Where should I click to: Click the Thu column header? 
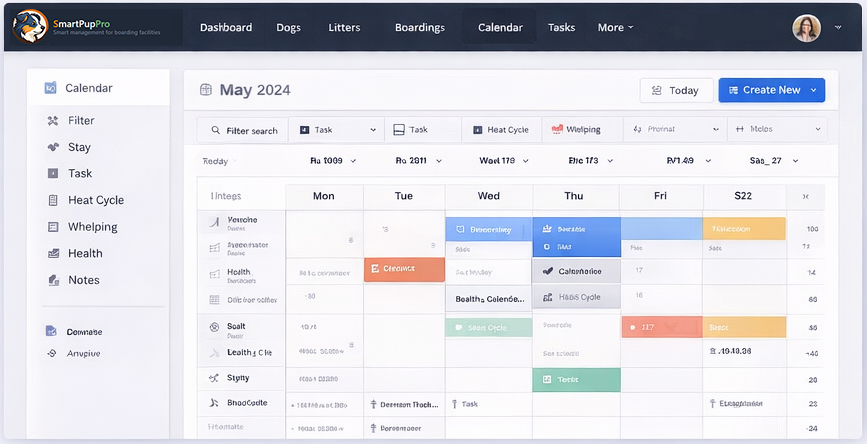pos(574,196)
